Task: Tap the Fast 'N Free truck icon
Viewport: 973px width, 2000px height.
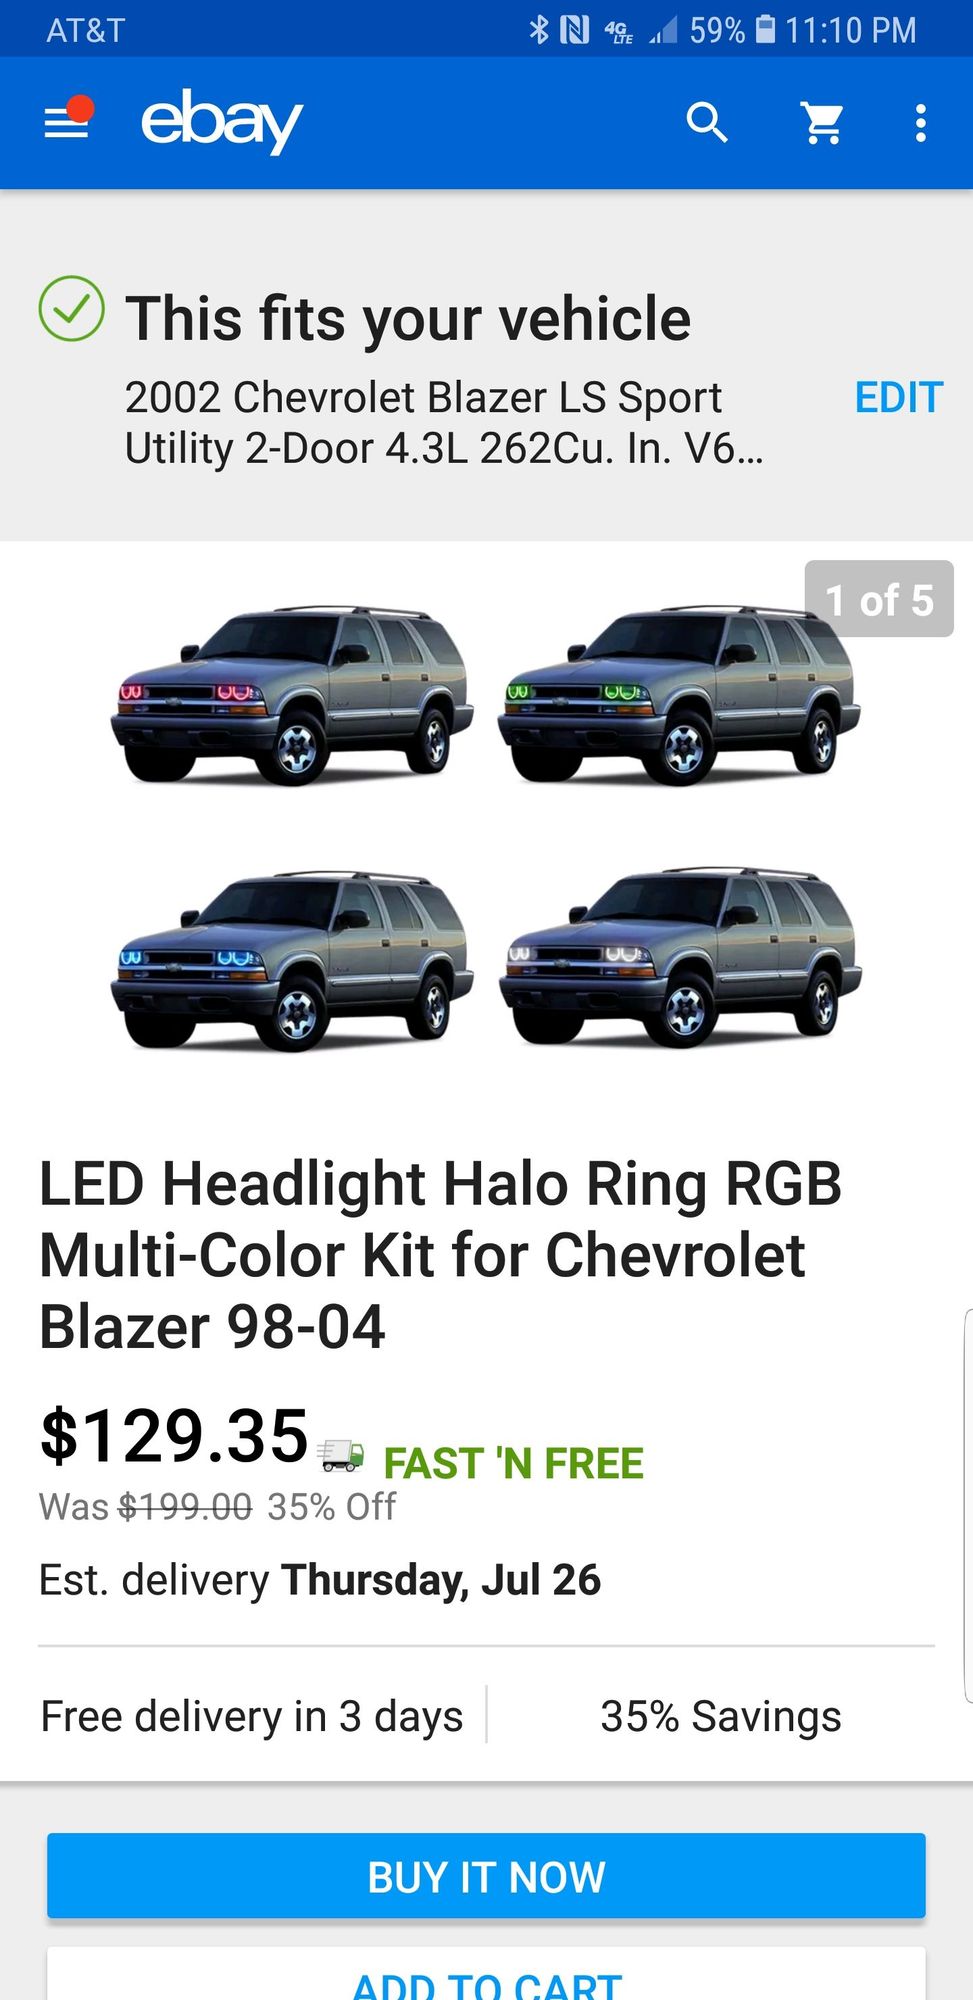Action: click(341, 1456)
